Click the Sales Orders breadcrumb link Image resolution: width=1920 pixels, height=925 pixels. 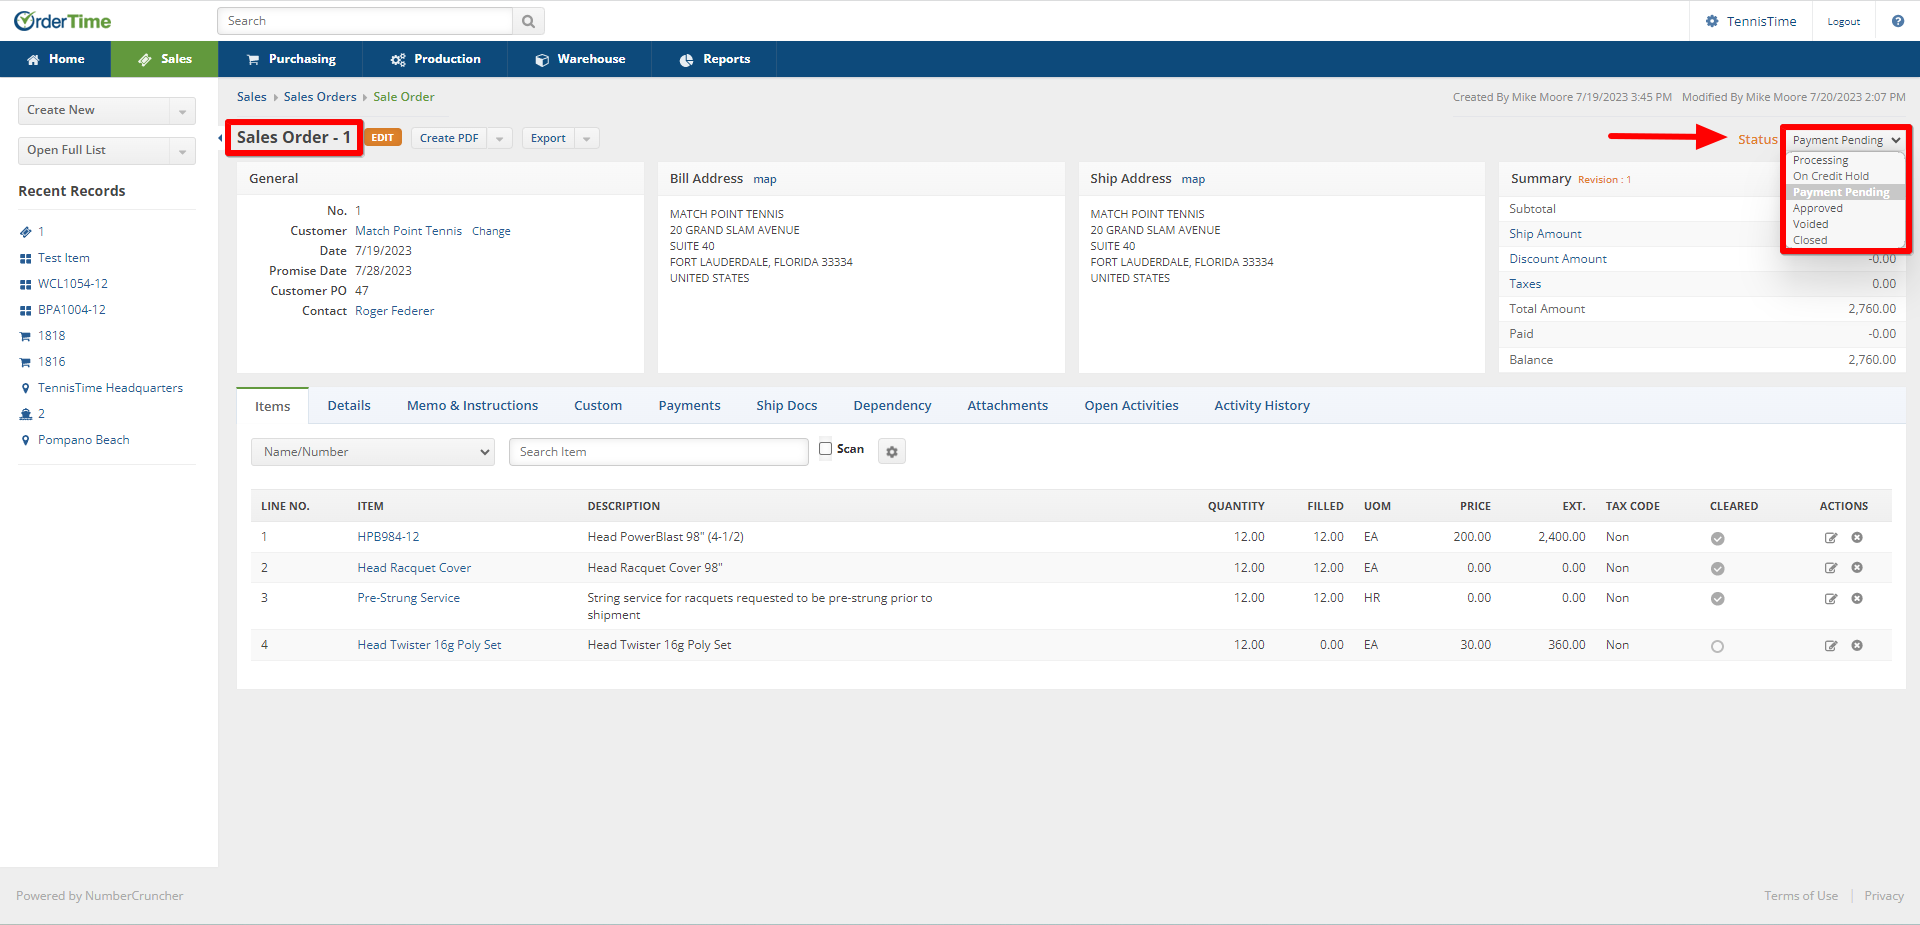pyautogui.click(x=320, y=97)
